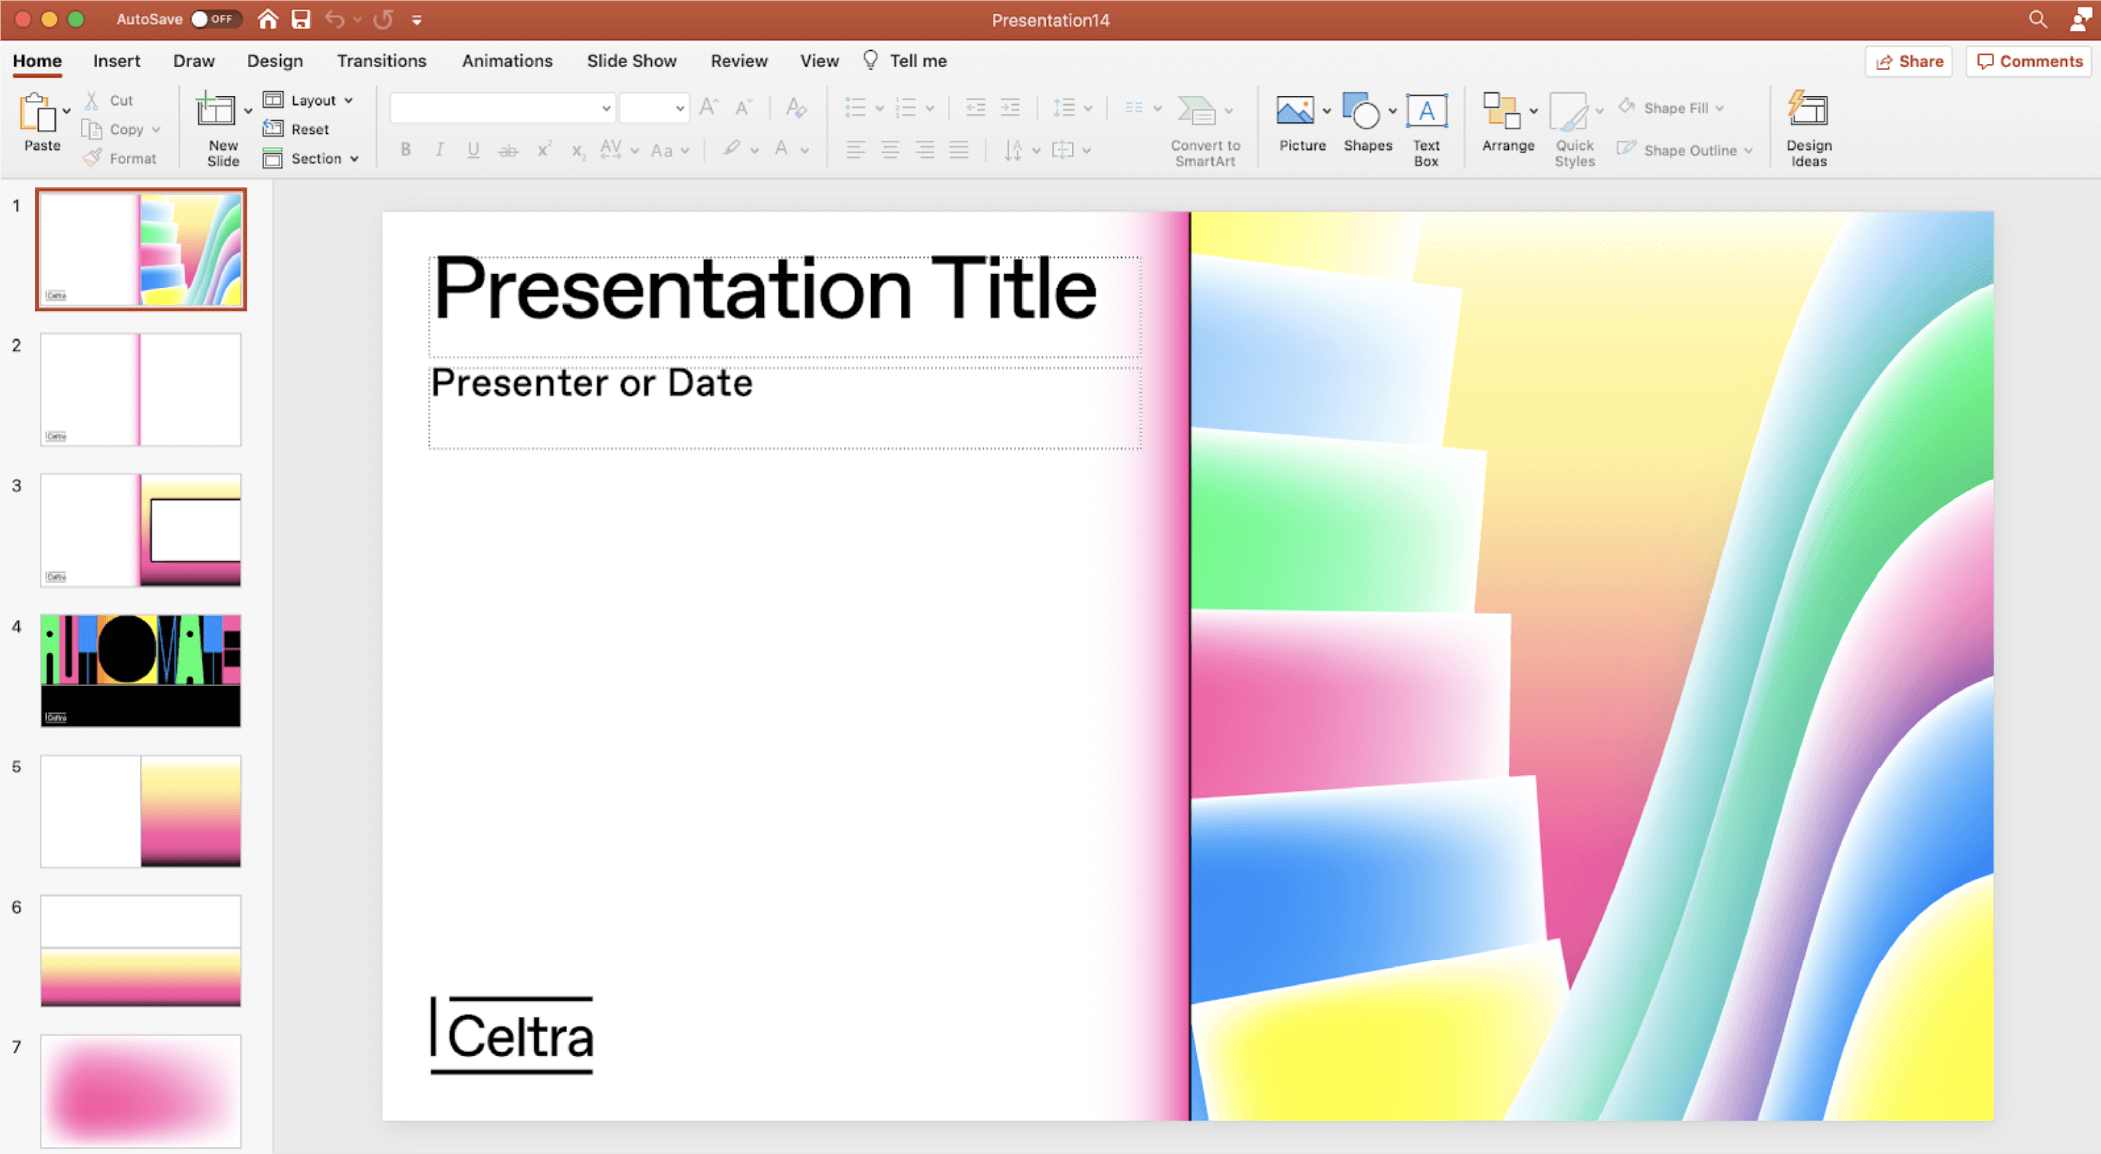Image resolution: width=2101 pixels, height=1154 pixels.
Task: Click the Arrange icon
Action: click(1502, 112)
